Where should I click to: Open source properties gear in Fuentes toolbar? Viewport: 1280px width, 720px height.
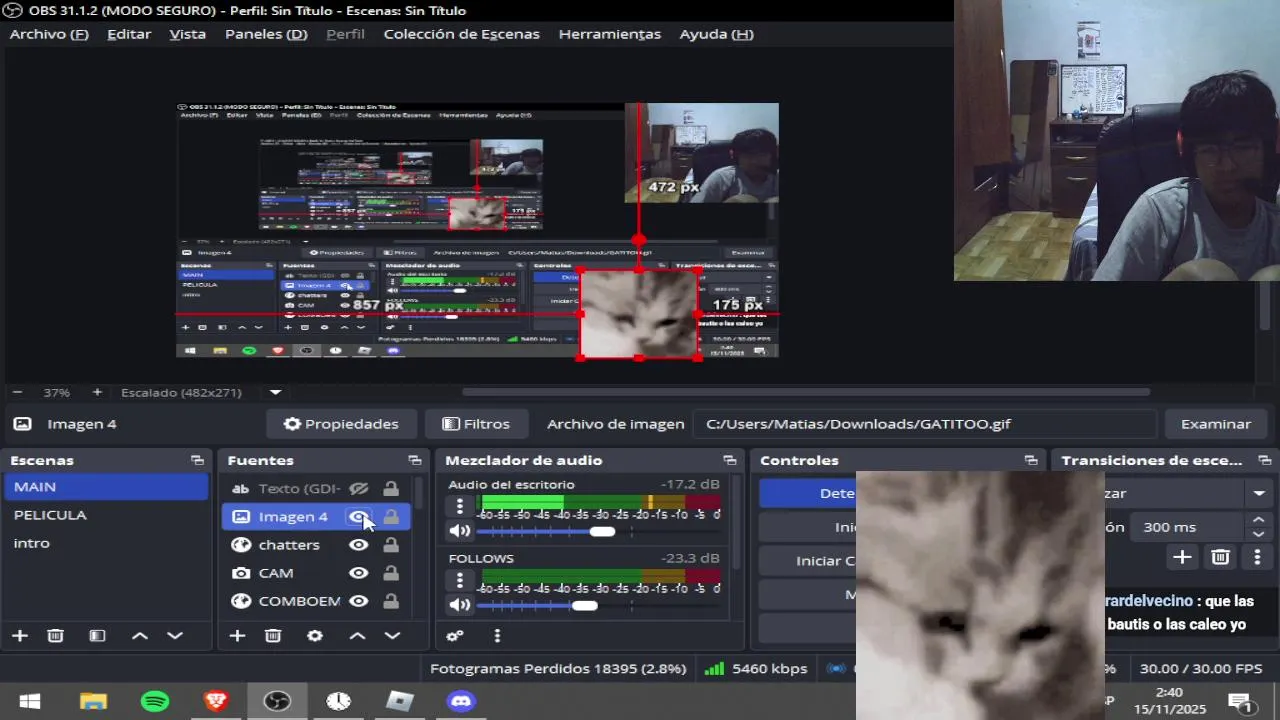click(x=315, y=636)
